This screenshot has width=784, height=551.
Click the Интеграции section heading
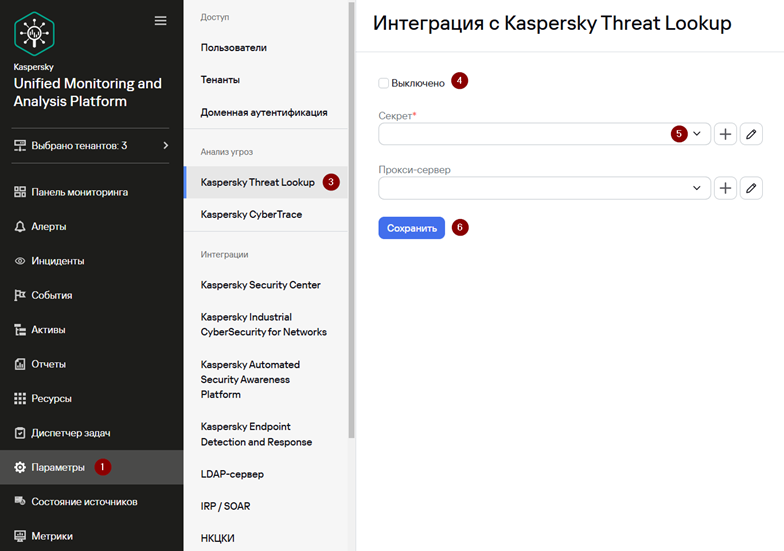point(224,254)
